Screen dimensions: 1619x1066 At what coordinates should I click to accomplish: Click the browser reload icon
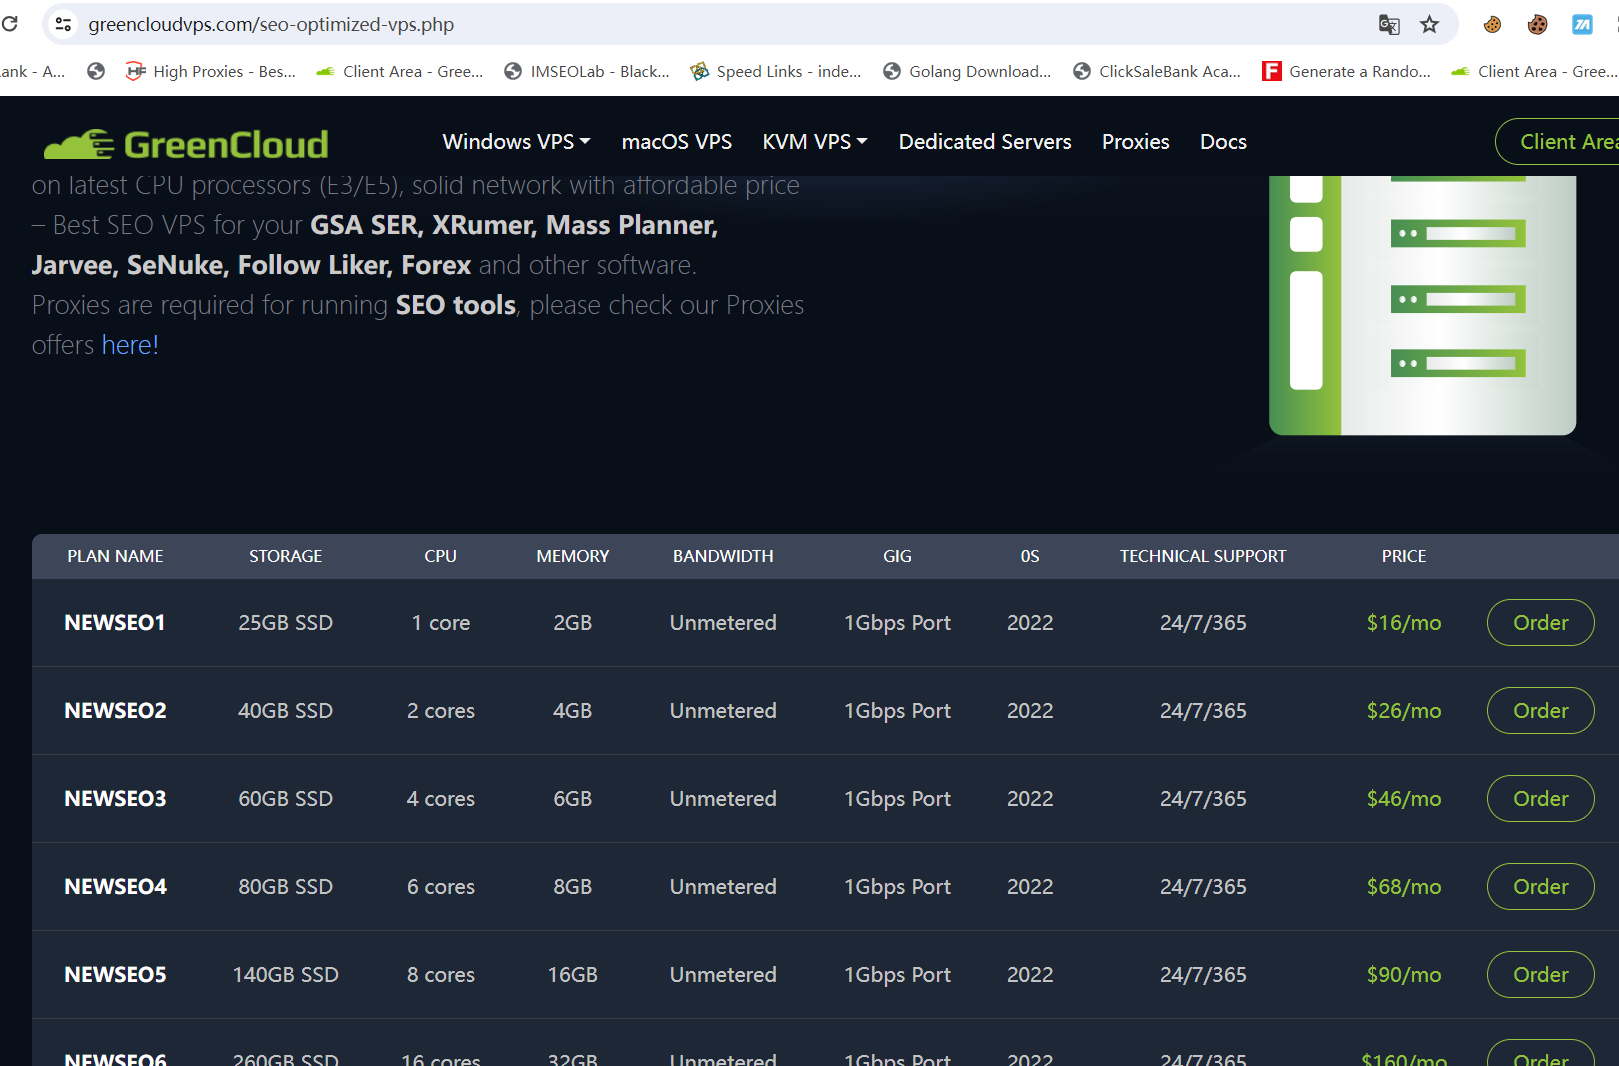tap(10, 24)
